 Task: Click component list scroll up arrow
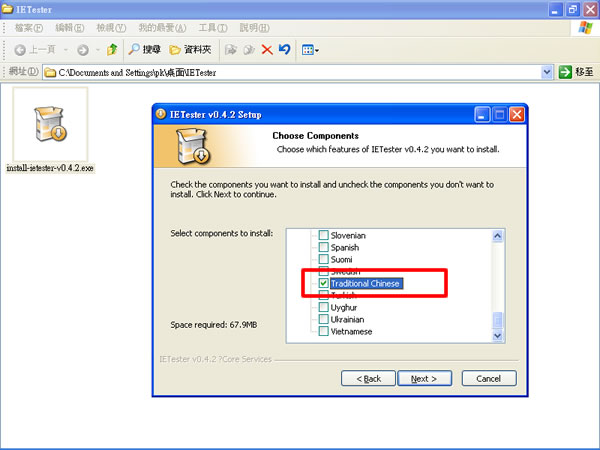click(497, 236)
